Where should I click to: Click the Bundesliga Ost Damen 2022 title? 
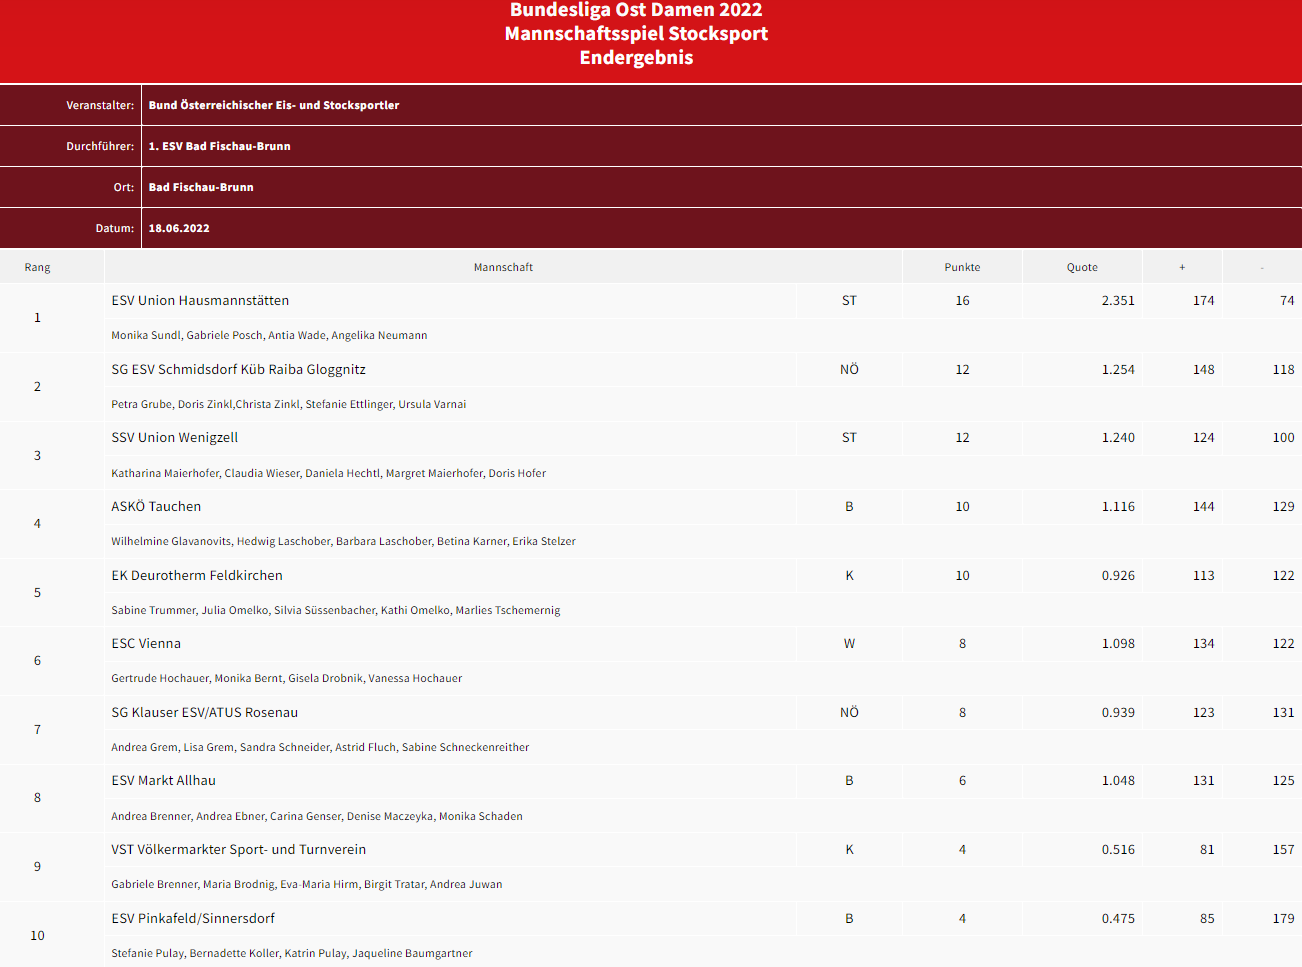(x=636, y=10)
